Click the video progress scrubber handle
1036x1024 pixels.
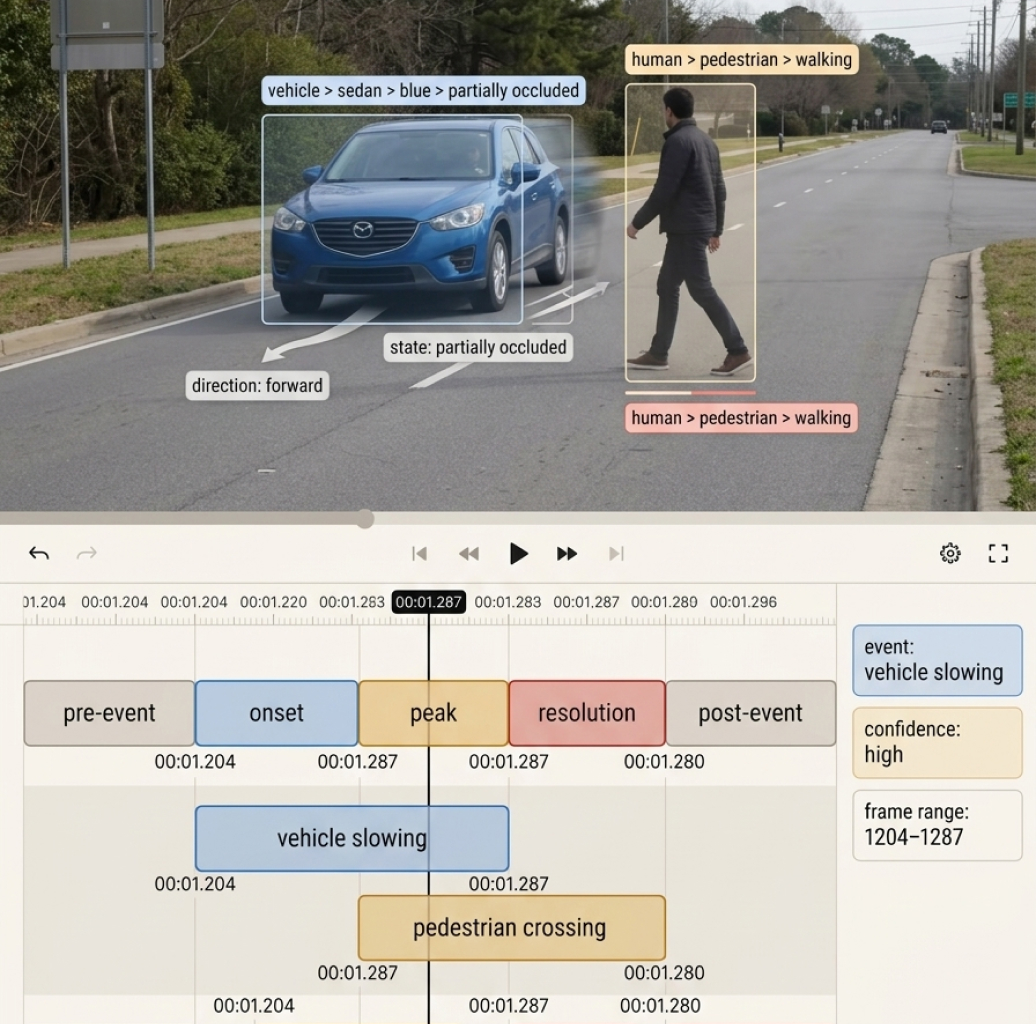pyautogui.click(x=365, y=519)
